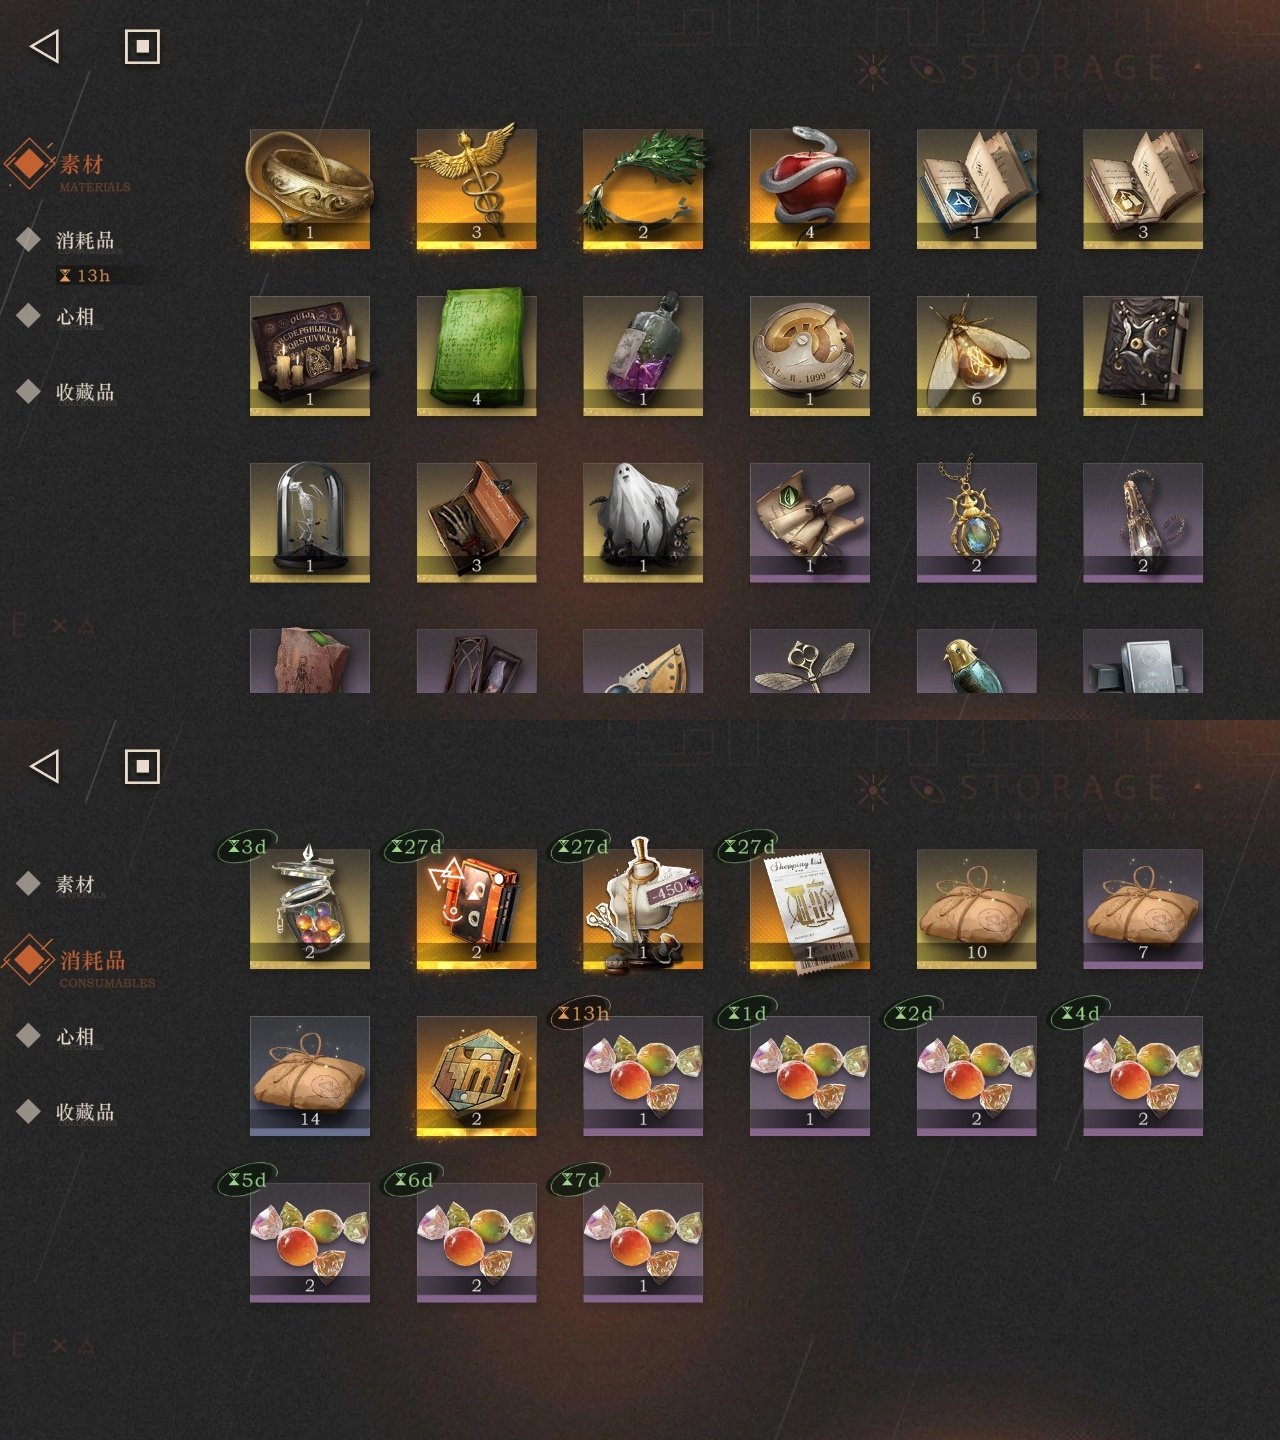1280x1440 pixels.
Task: Select the snake-wrapped red apple item
Action: [810, 188]
